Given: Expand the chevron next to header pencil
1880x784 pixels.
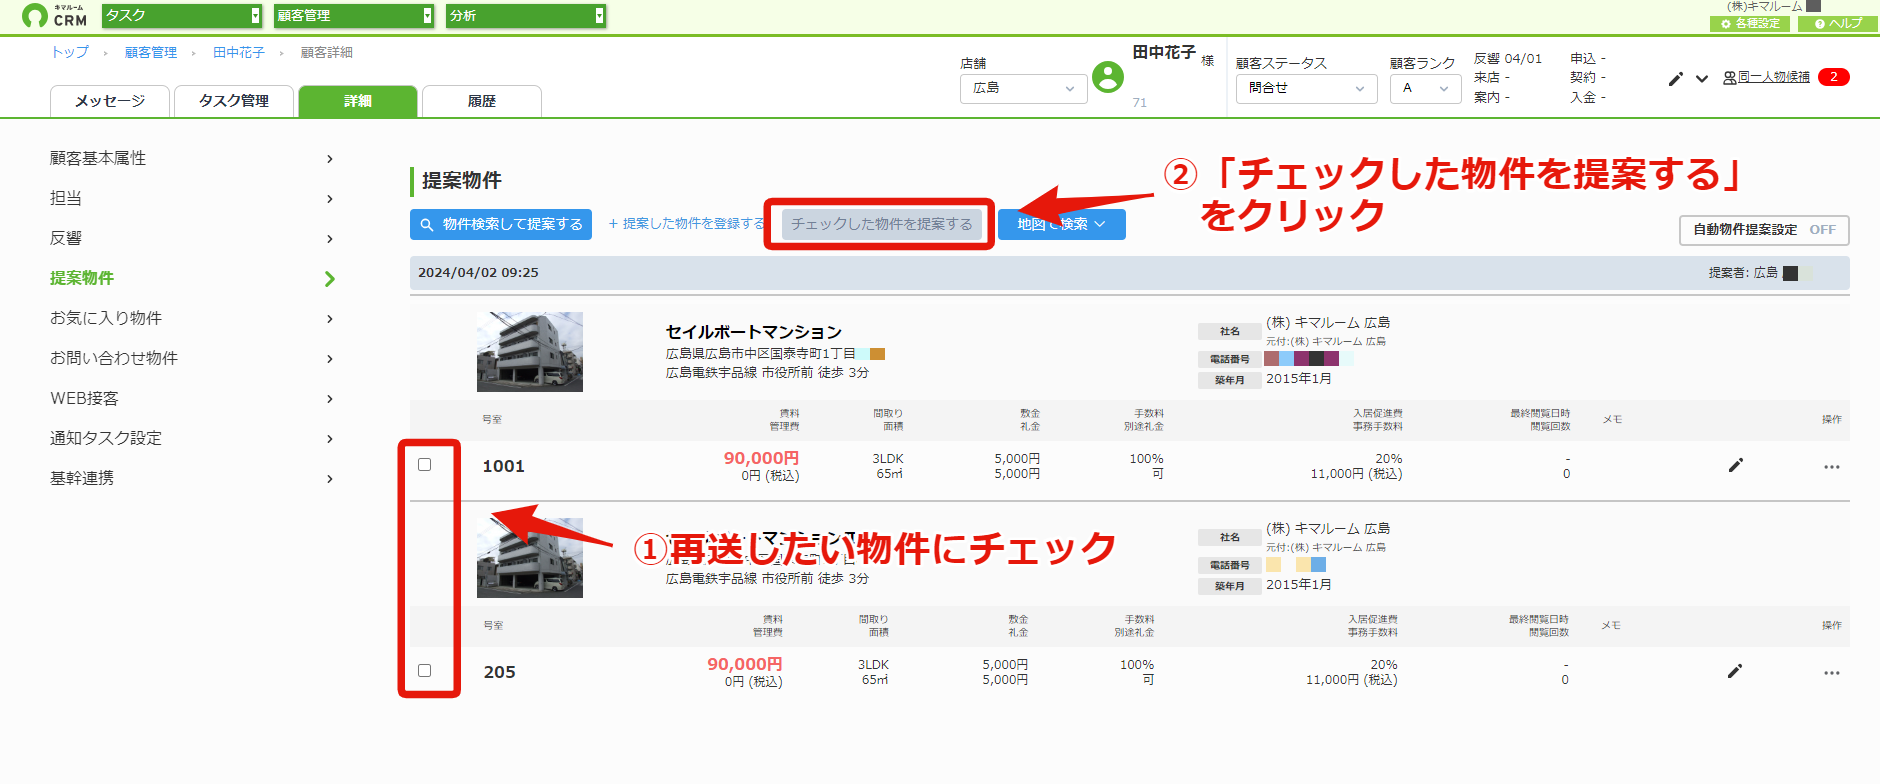Looking at the screenshot, I should (1702, 78).
